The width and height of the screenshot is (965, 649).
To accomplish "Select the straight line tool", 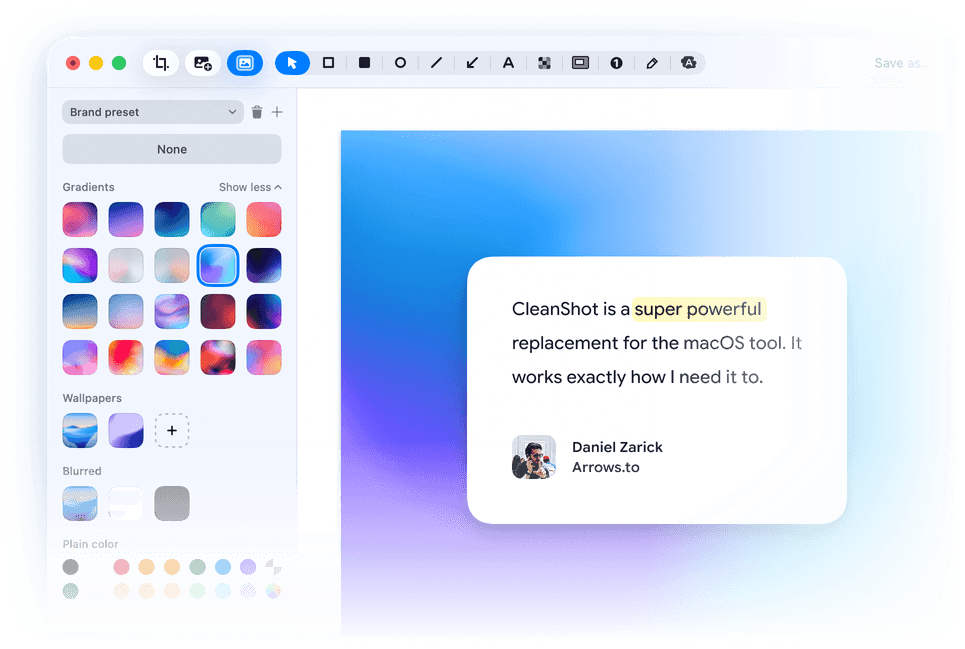I will pos(436,63).
